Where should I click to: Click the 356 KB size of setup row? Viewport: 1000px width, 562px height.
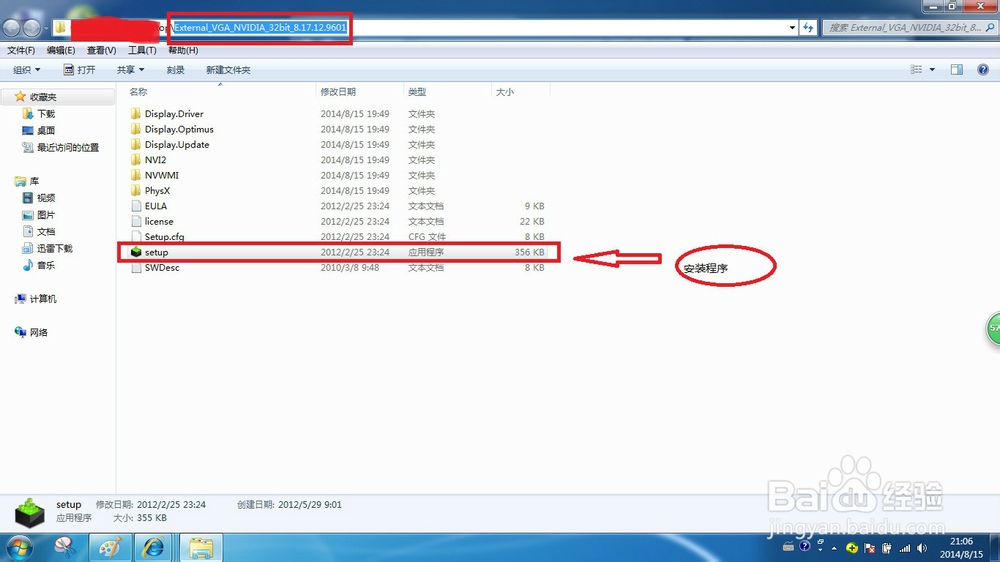pyautogui.click(x=529, y=252)
